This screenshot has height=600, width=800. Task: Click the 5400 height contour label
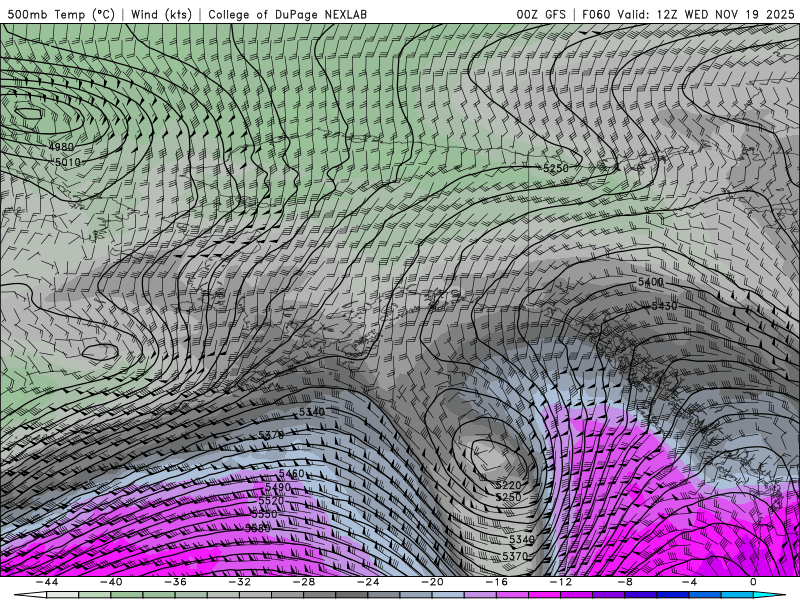click(x=651, y=282)
